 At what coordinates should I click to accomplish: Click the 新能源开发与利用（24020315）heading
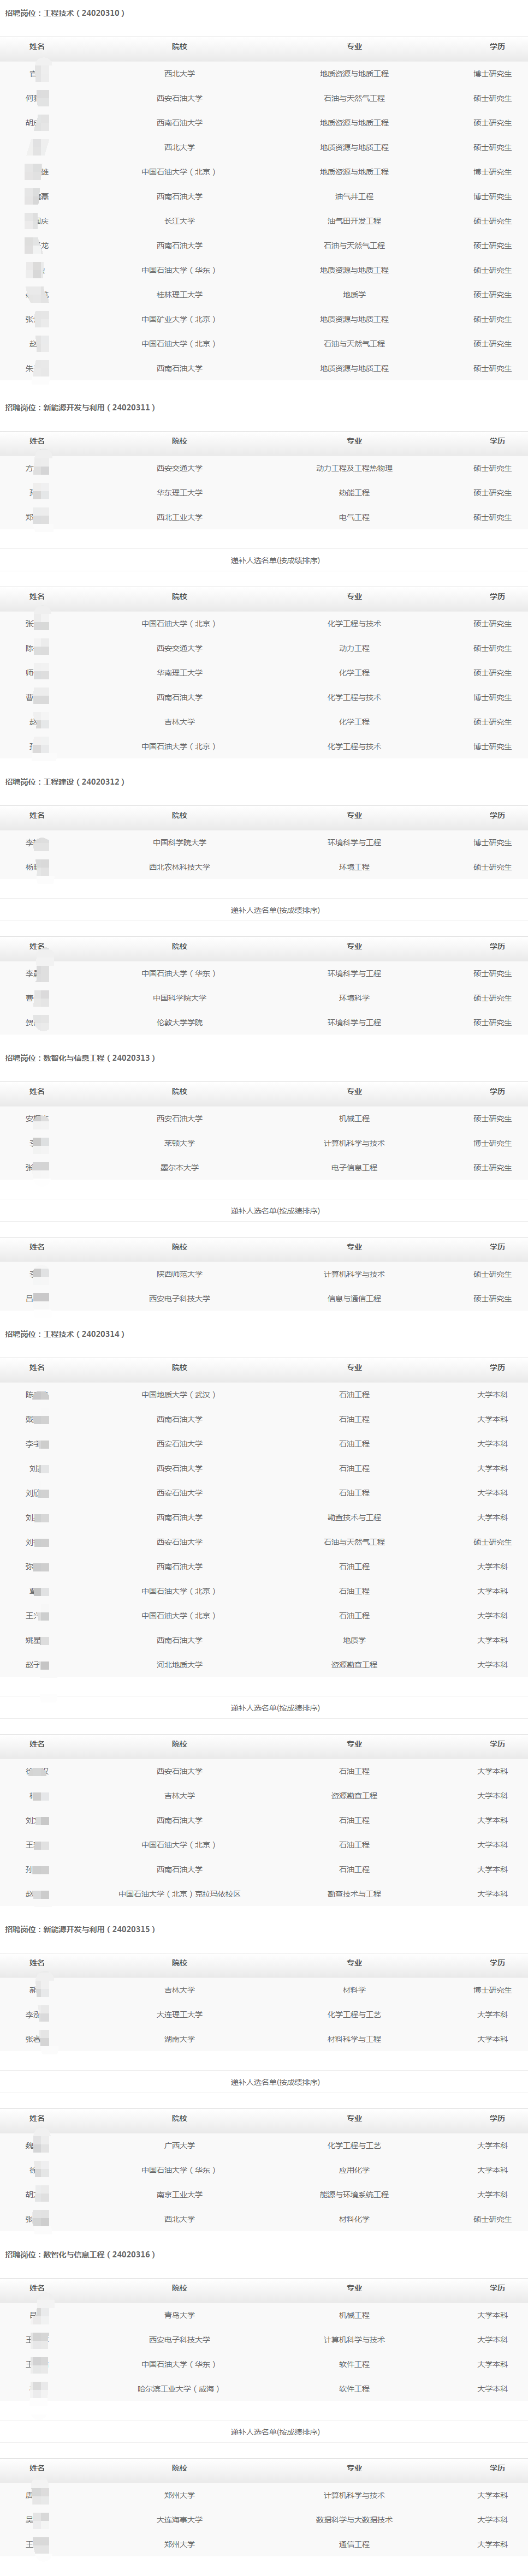point(80,1929)
